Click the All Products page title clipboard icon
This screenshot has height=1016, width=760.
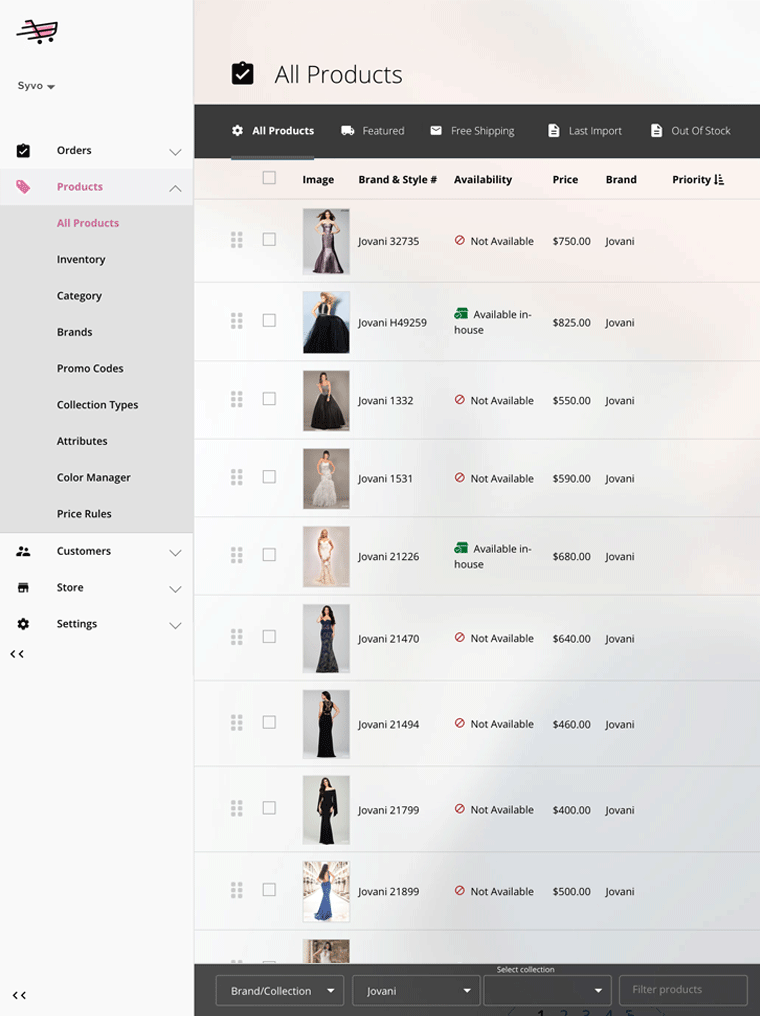(x=242, y=73)
